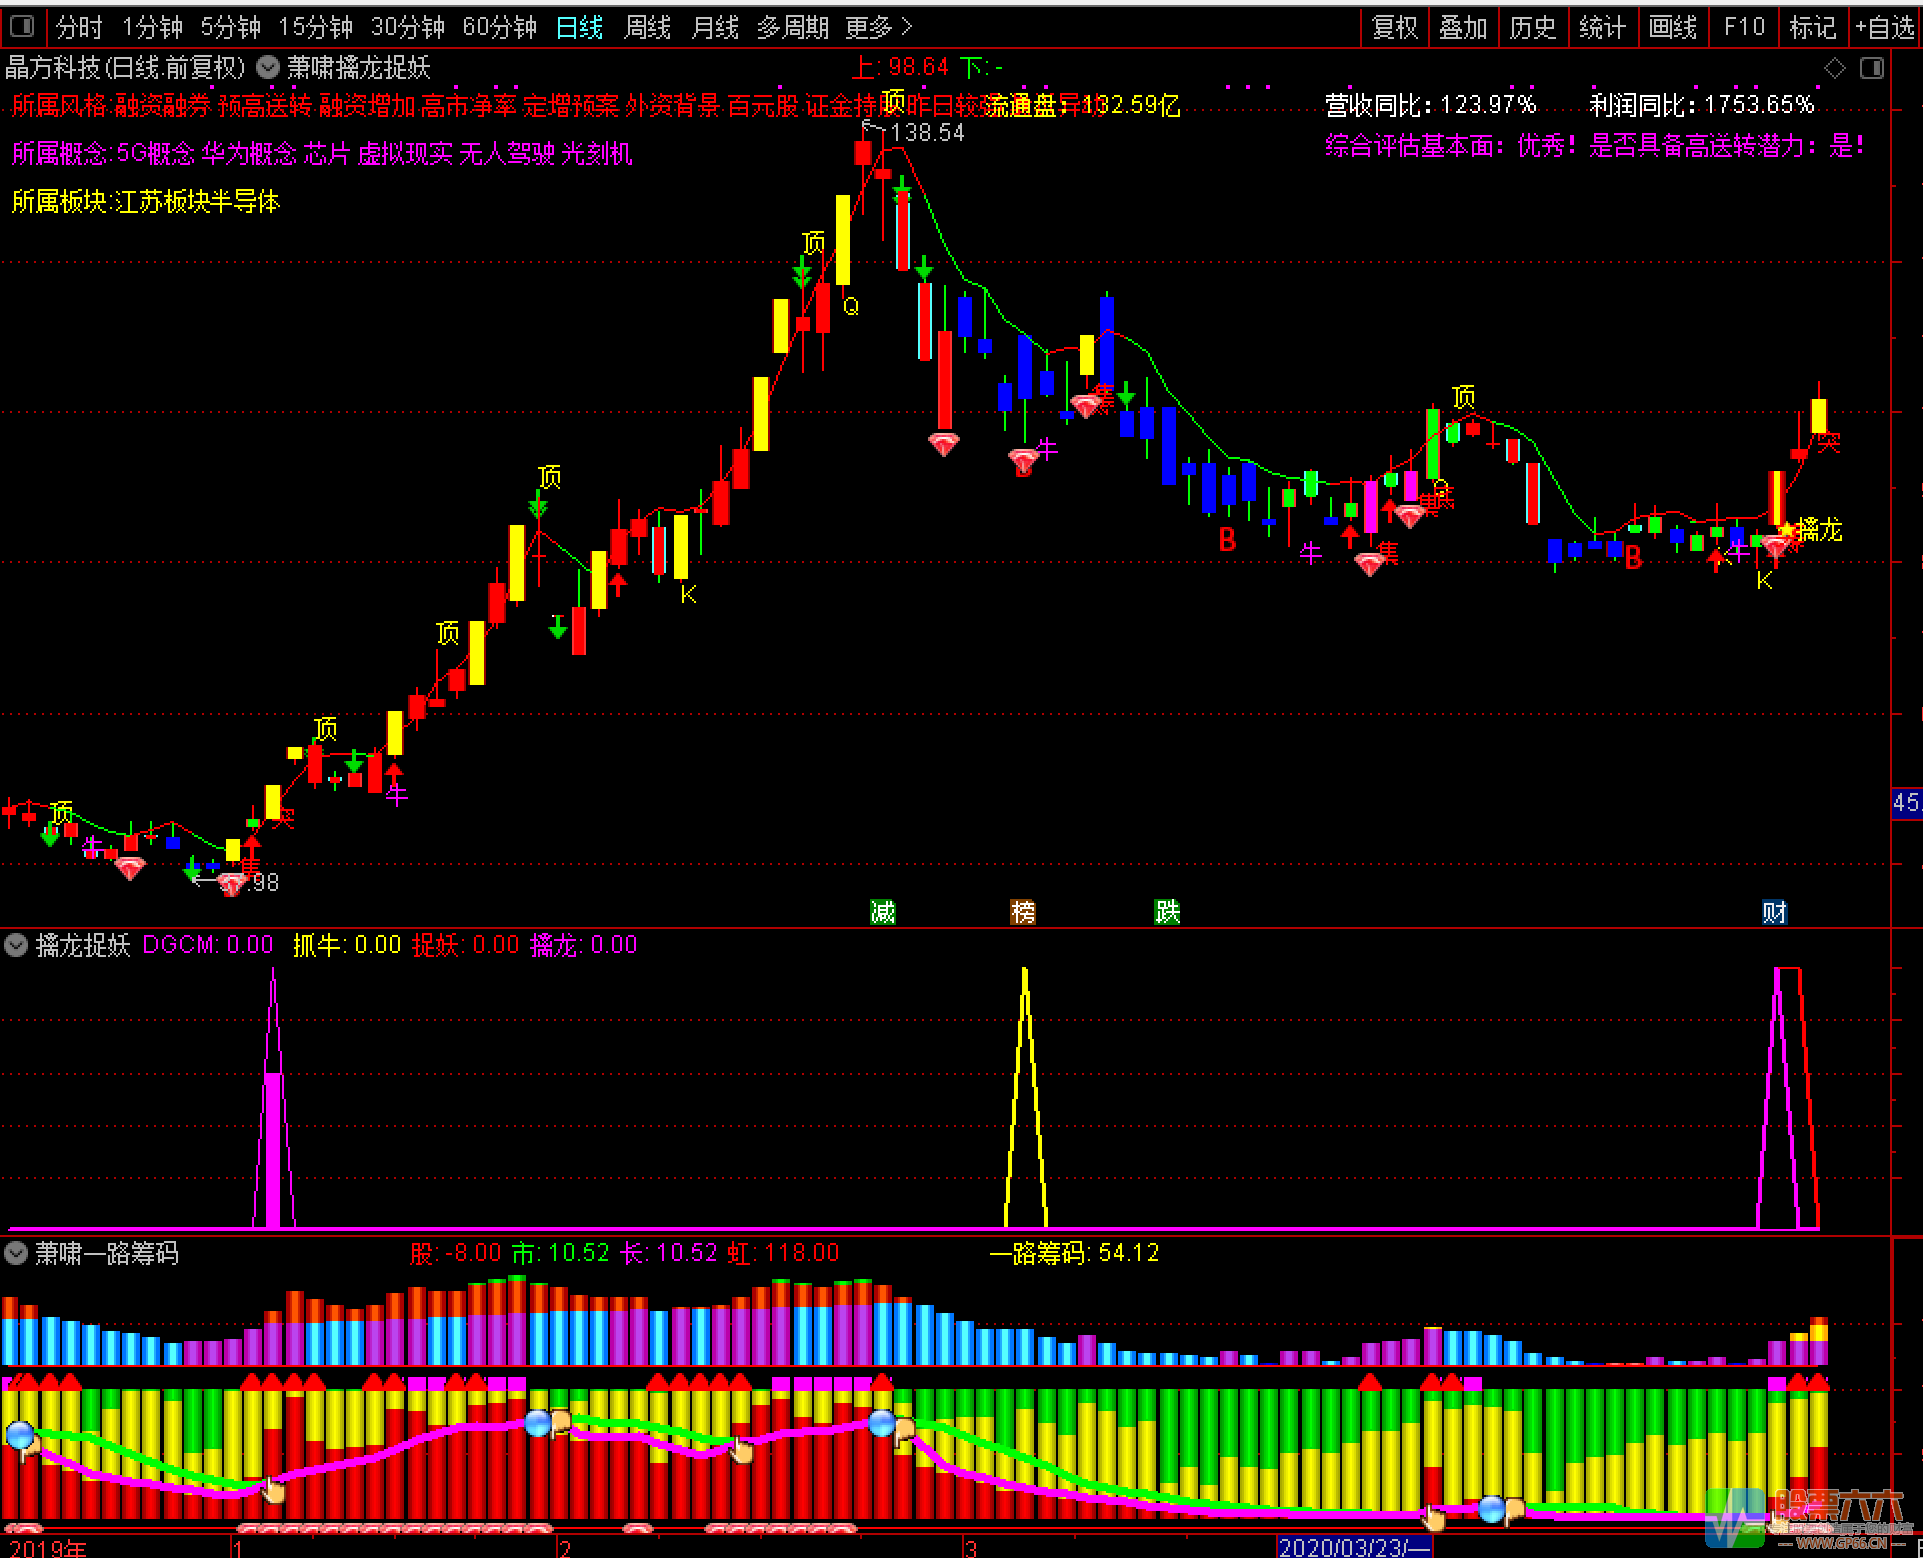
Task: Open the 萧啸一路筹码 indicator dropdown
Action: (16, 1253)
